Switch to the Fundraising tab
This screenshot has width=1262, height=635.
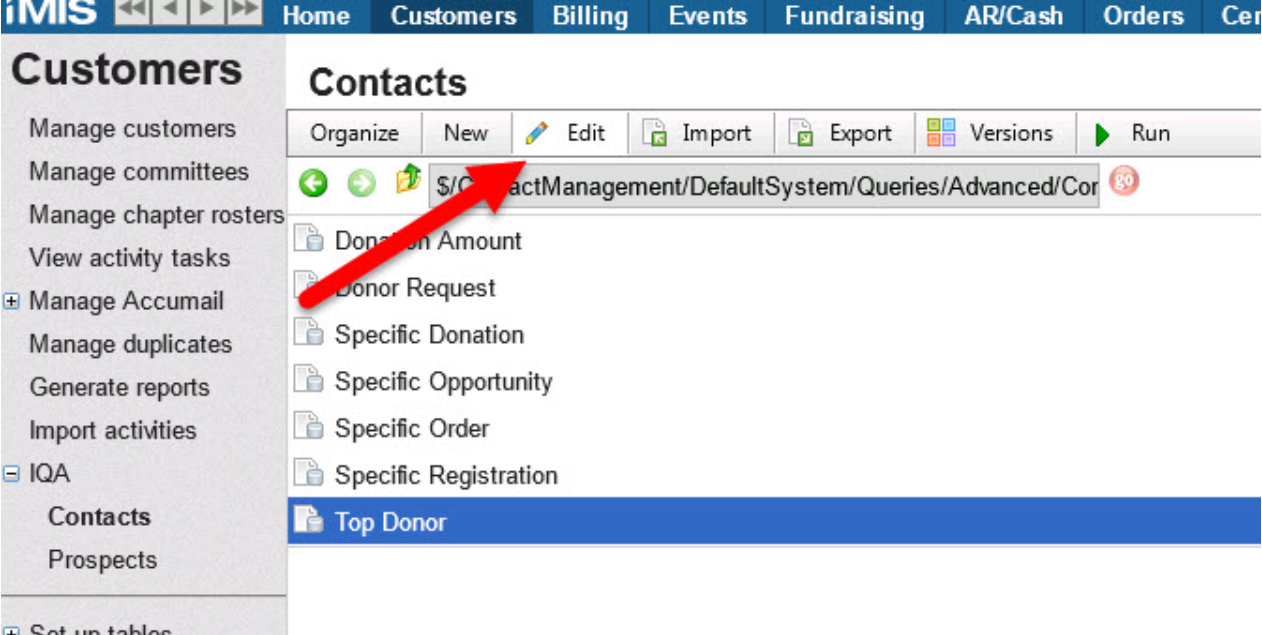click(854, 17)
